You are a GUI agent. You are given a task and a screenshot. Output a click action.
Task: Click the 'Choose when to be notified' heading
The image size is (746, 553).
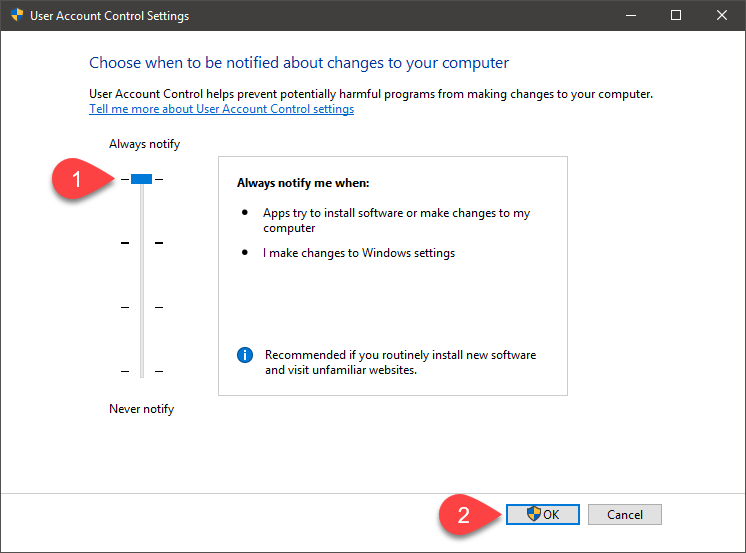[299, 63]
